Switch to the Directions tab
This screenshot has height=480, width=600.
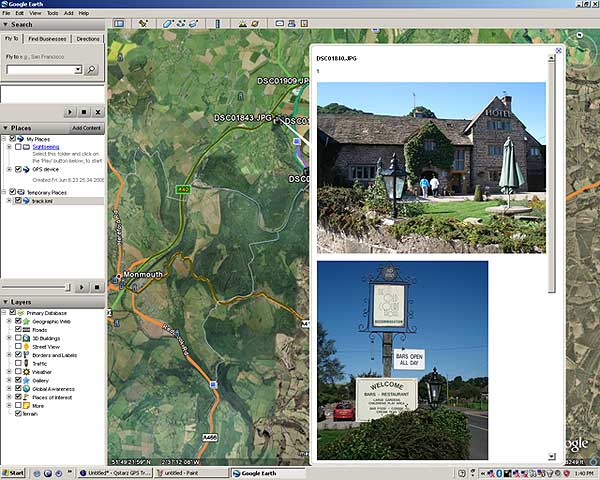click(88, 39)
